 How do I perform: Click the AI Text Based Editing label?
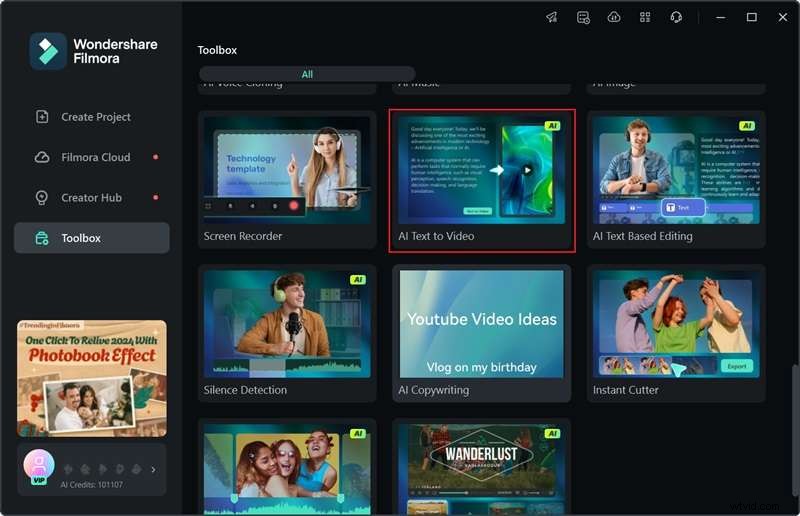(x=643, y=236)
